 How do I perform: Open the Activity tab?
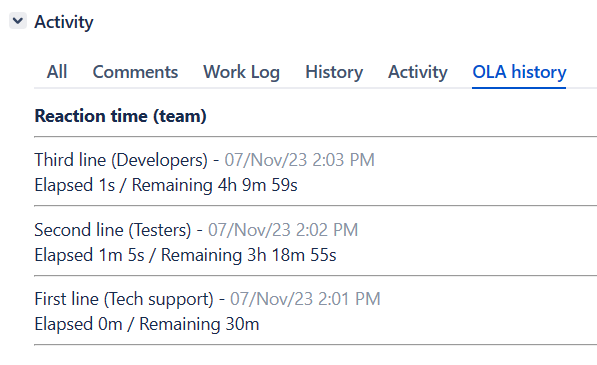(418, 72)
